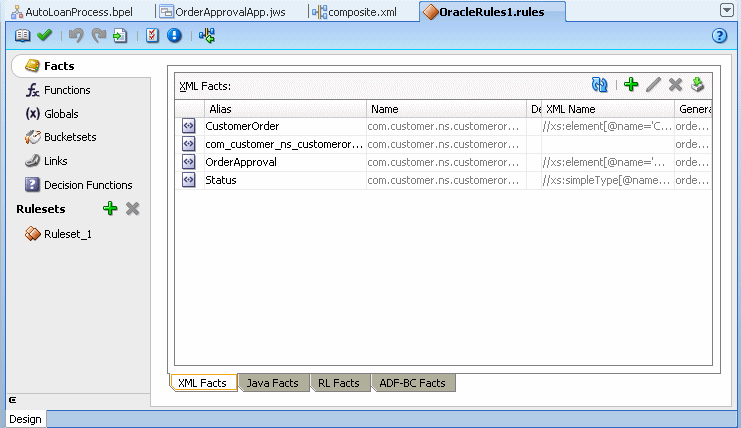Click the red checklist toolbar icon
This screenshot has height=428, width=741.
[x=152, y=35]
